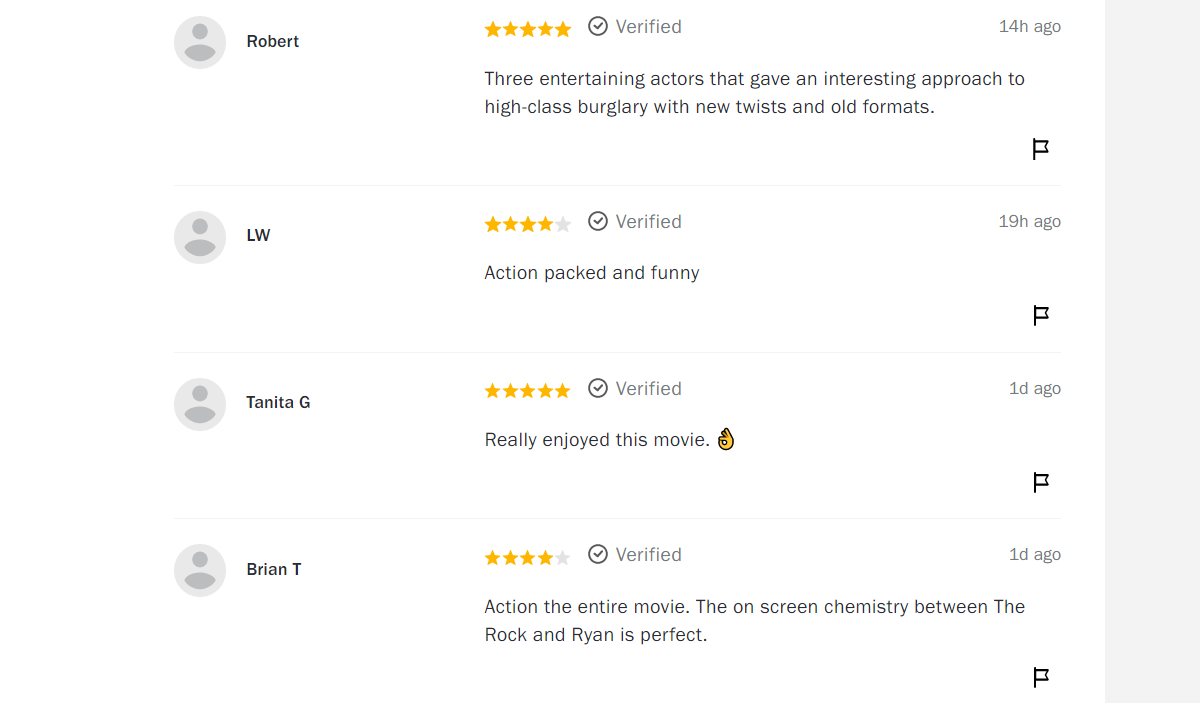Click the Verified badge on Tanita G's review
This screenshot has width=1200, height=703.
pyautogui.click(x=635, y=388)
